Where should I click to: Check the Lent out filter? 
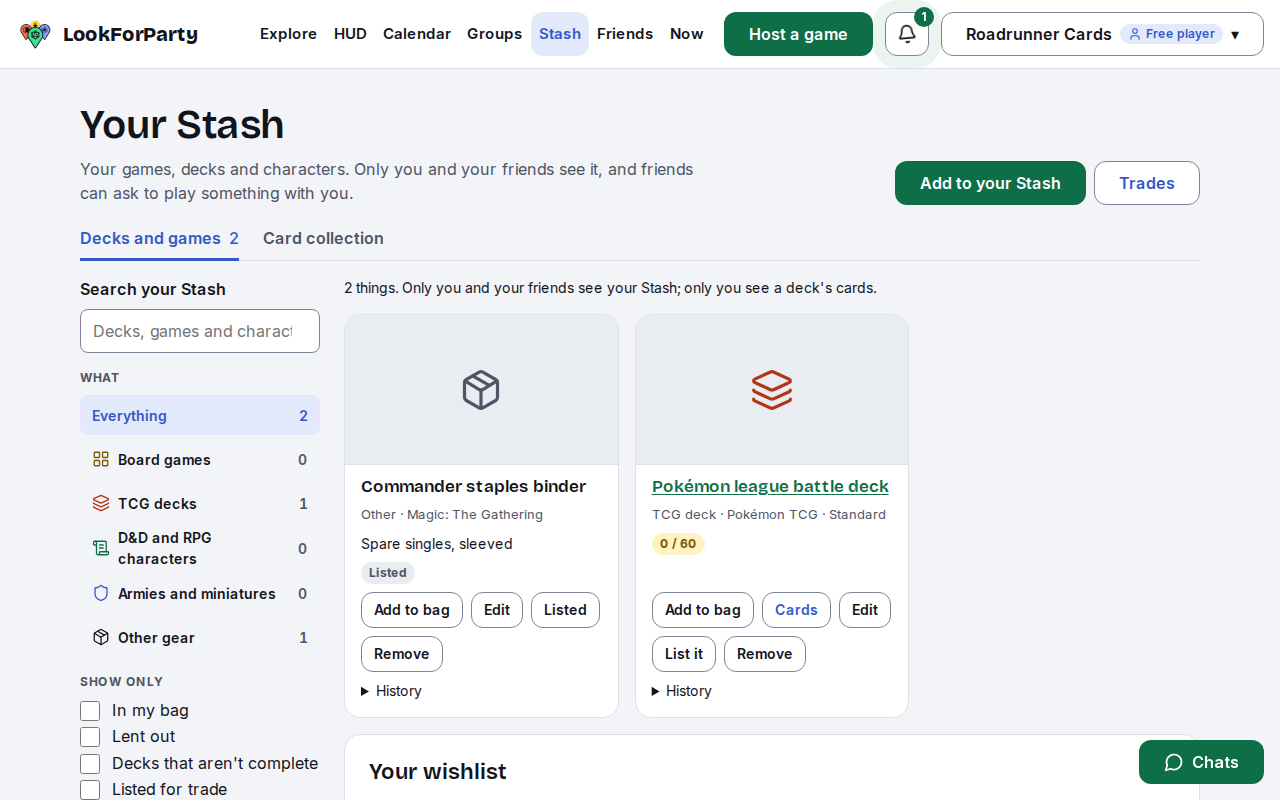click(x=90, y=737)
